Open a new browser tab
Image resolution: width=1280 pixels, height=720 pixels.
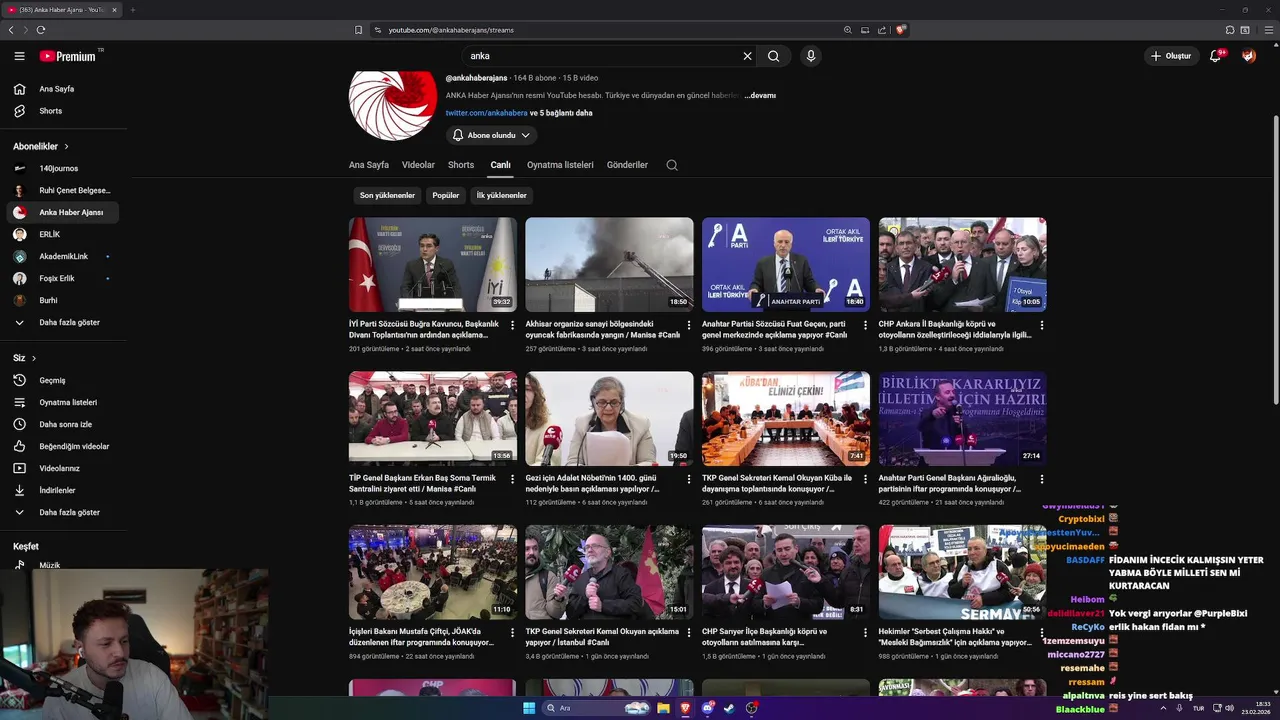[132, 10]
